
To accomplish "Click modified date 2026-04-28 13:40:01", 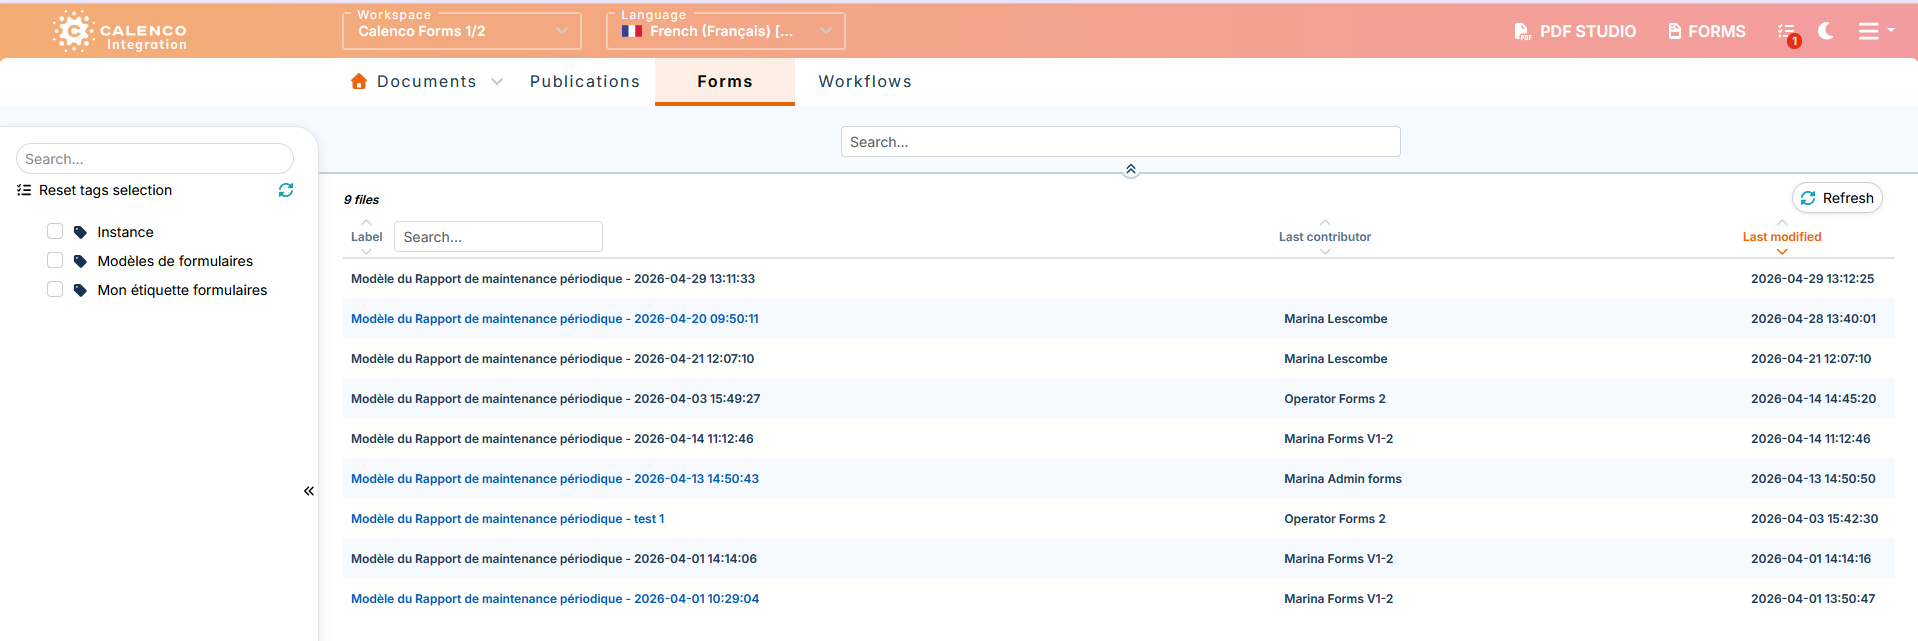I will (x=1813, y=319).
